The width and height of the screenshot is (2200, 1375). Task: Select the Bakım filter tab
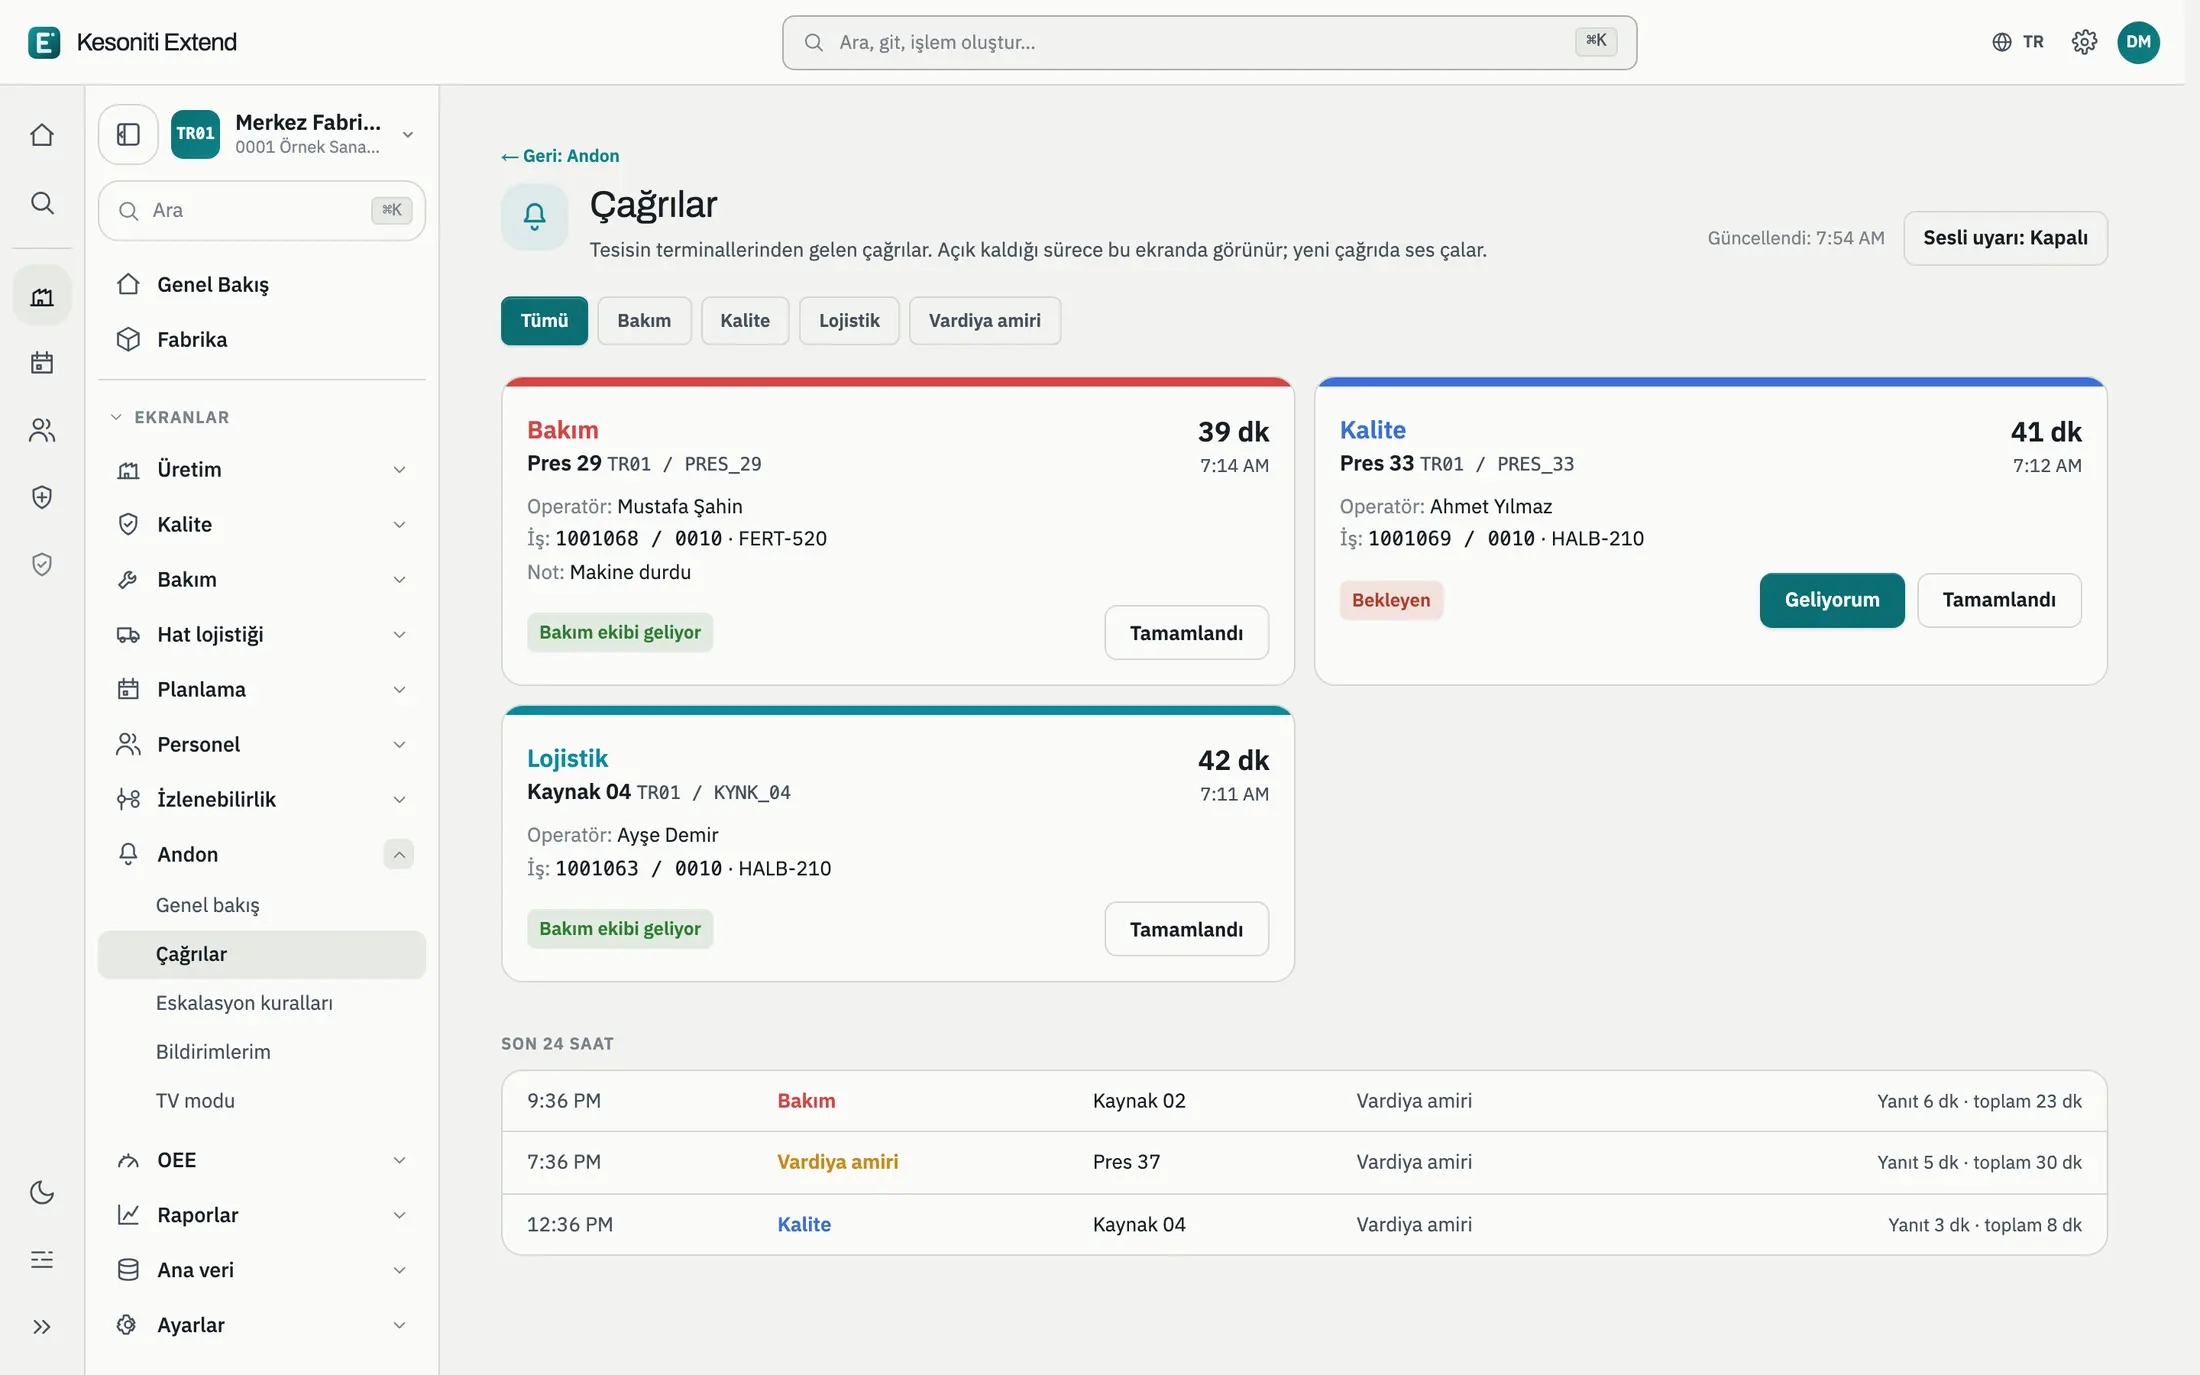tap(644, 321)
